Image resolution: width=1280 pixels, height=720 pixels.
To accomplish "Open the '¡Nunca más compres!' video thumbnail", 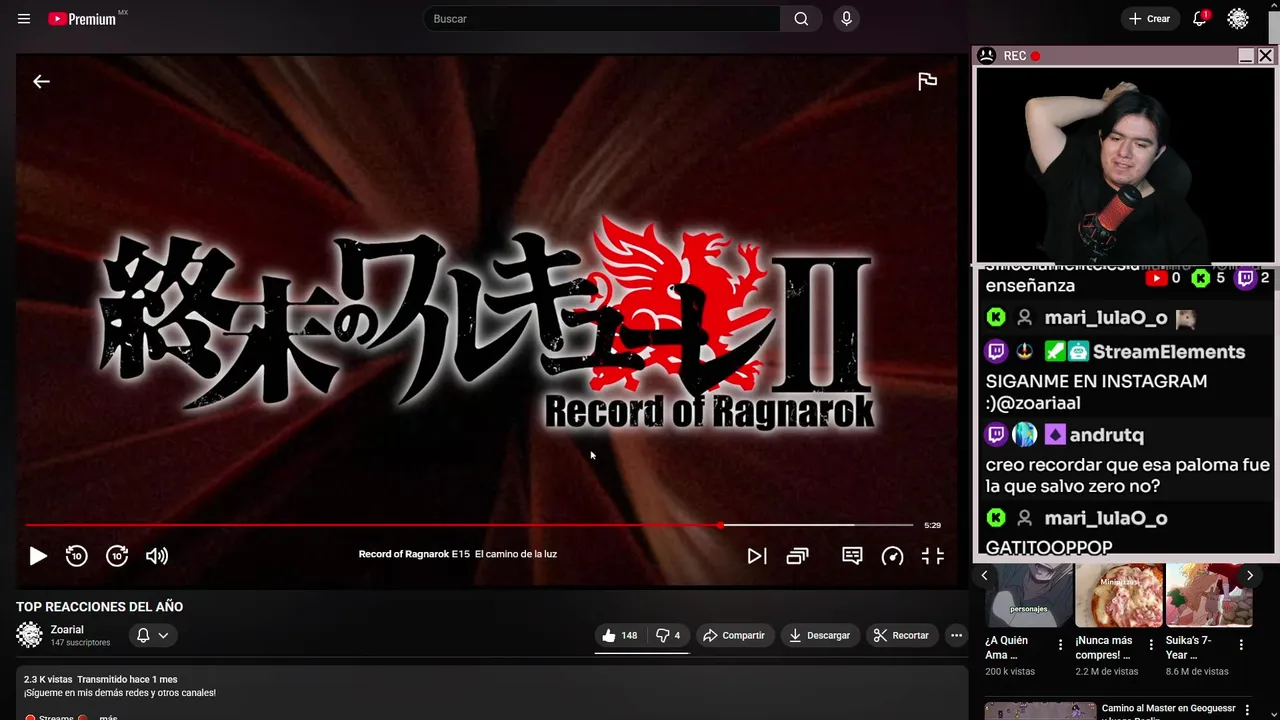I will [x=1119, y=595].
